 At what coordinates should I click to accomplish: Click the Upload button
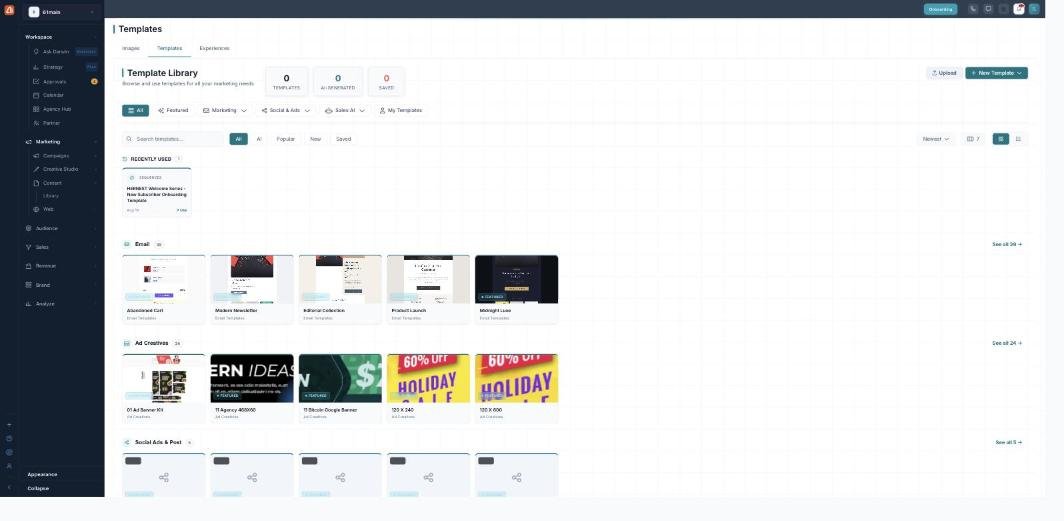point(944,73)
